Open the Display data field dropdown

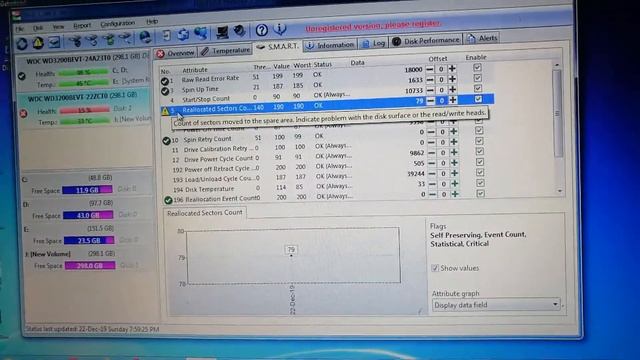(x=496, y=304)
